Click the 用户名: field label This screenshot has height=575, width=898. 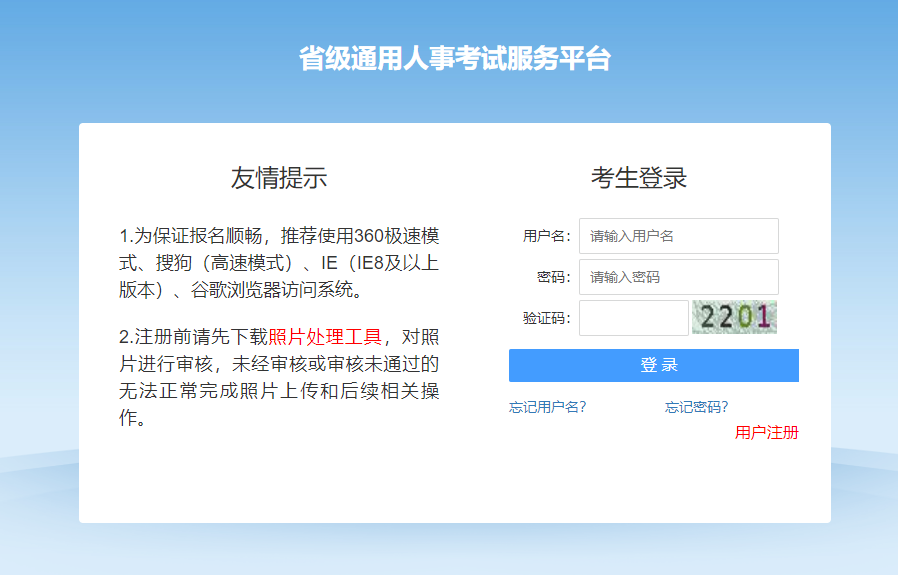coord(547,236)
